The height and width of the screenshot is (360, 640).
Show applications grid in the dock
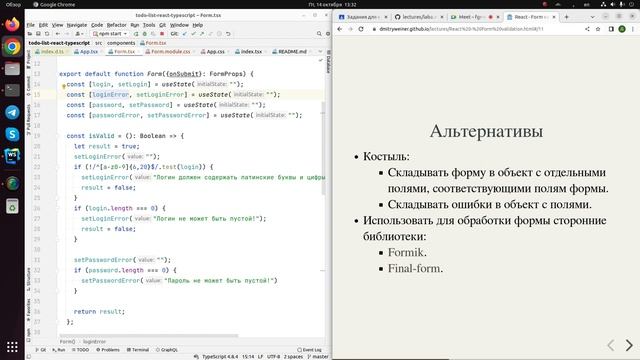(x=12, y=347)
